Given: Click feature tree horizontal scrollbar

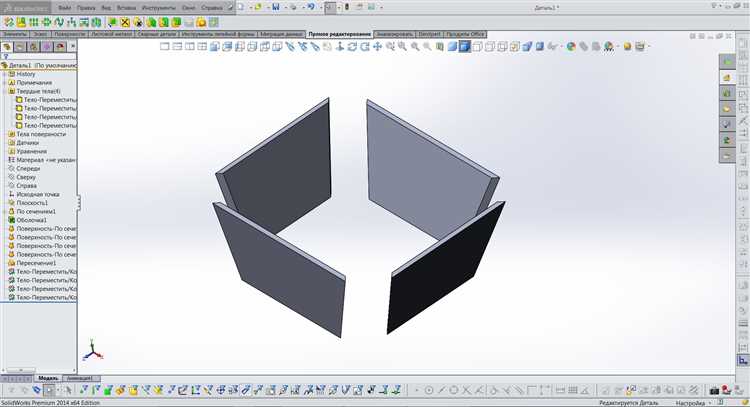Looking at the screenshot, I should click(20, 370).
